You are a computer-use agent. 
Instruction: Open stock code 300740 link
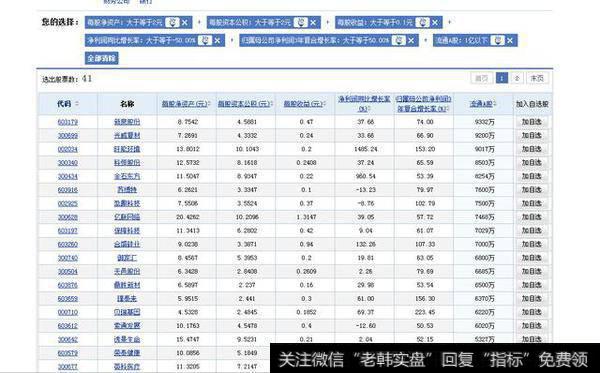(x=68, y=258)
